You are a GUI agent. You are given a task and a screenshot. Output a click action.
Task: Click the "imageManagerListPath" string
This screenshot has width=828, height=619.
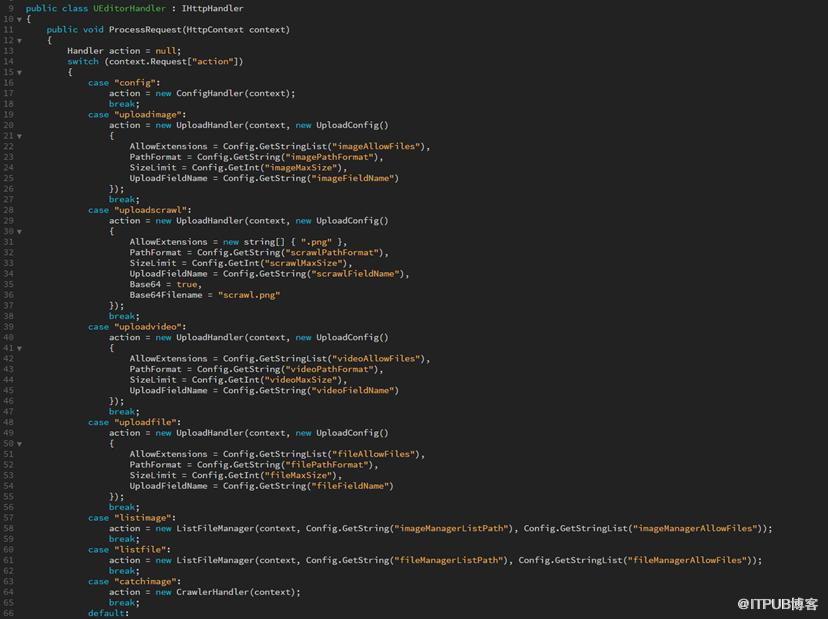(453, 529)
